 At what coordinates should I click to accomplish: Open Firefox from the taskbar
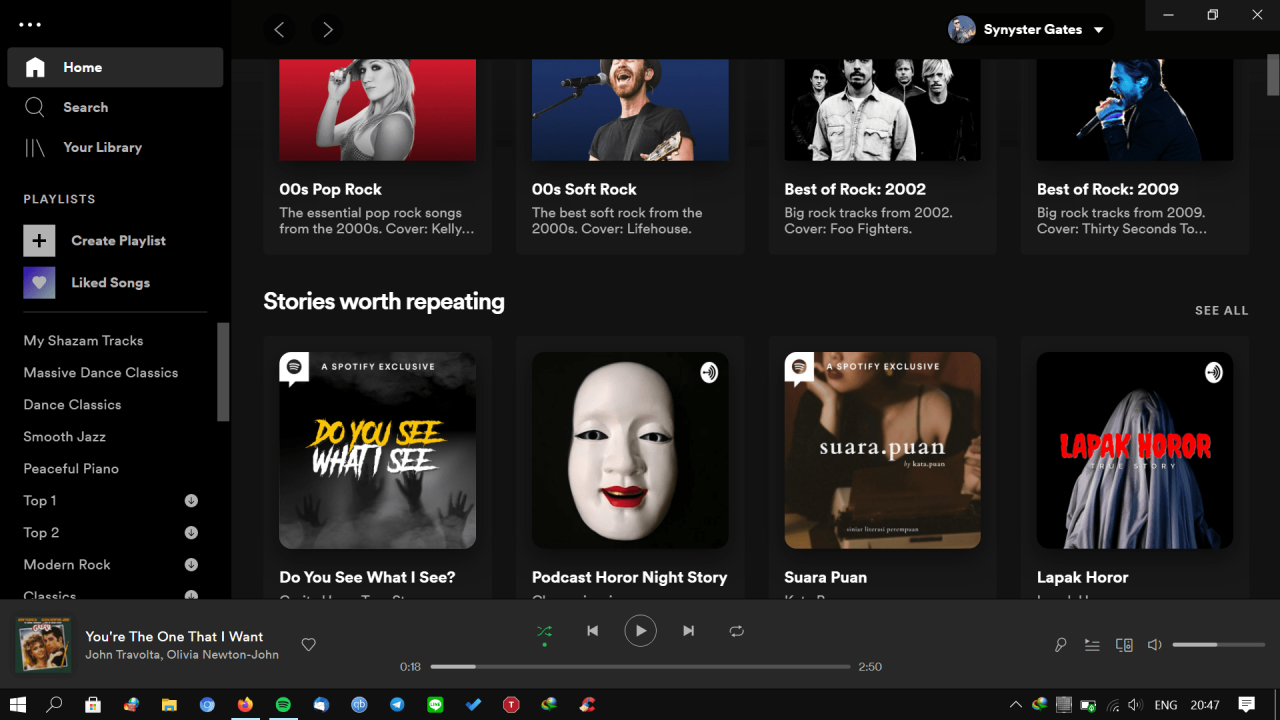pos(245,704)
